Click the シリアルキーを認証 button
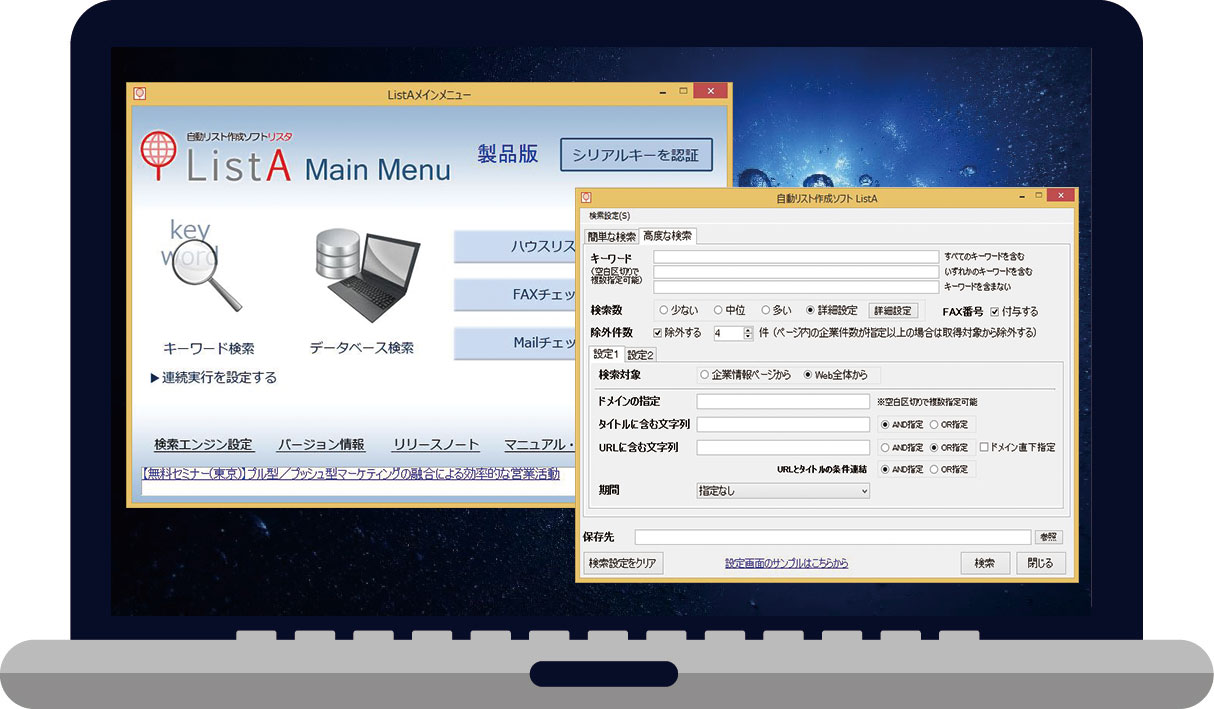Image resolution: width=1214 pixels, height=709 pixels. 636,155
